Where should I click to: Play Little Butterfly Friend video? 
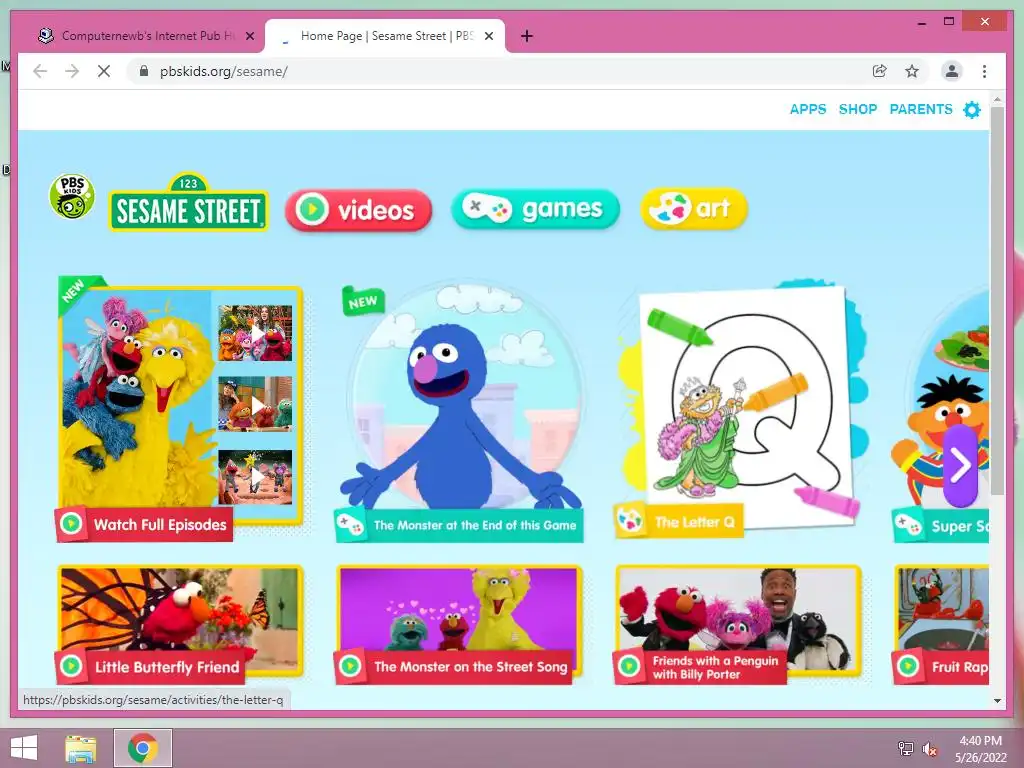[180, 624]
